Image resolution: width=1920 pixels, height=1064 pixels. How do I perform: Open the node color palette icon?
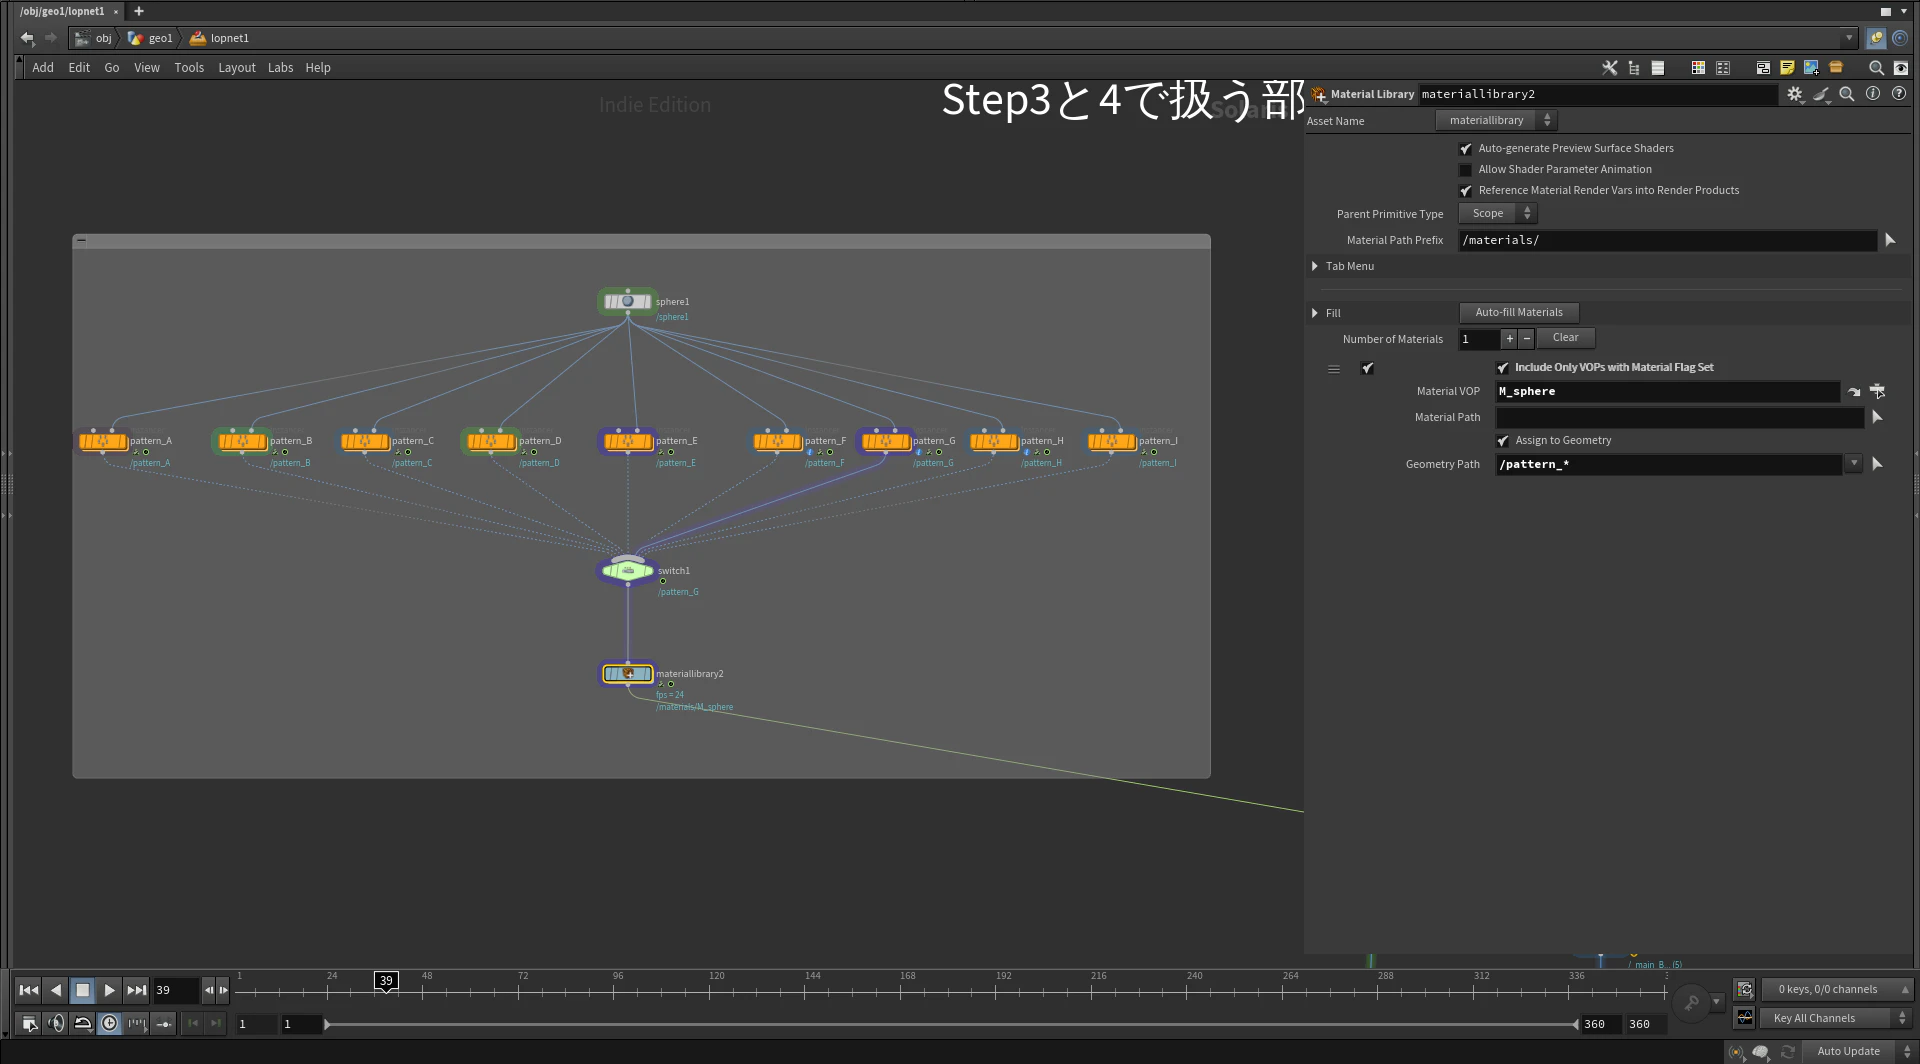click(1698, 68)
